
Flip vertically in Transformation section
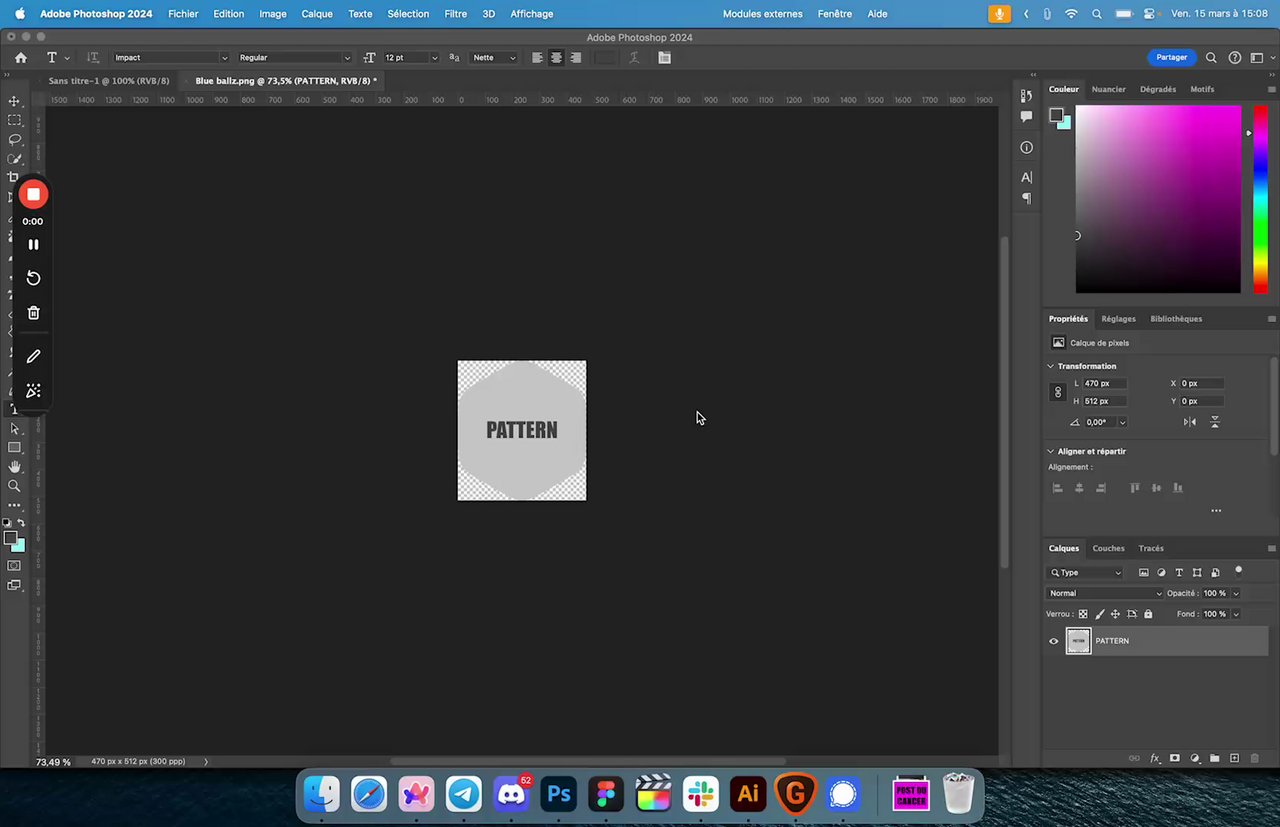1215,422
